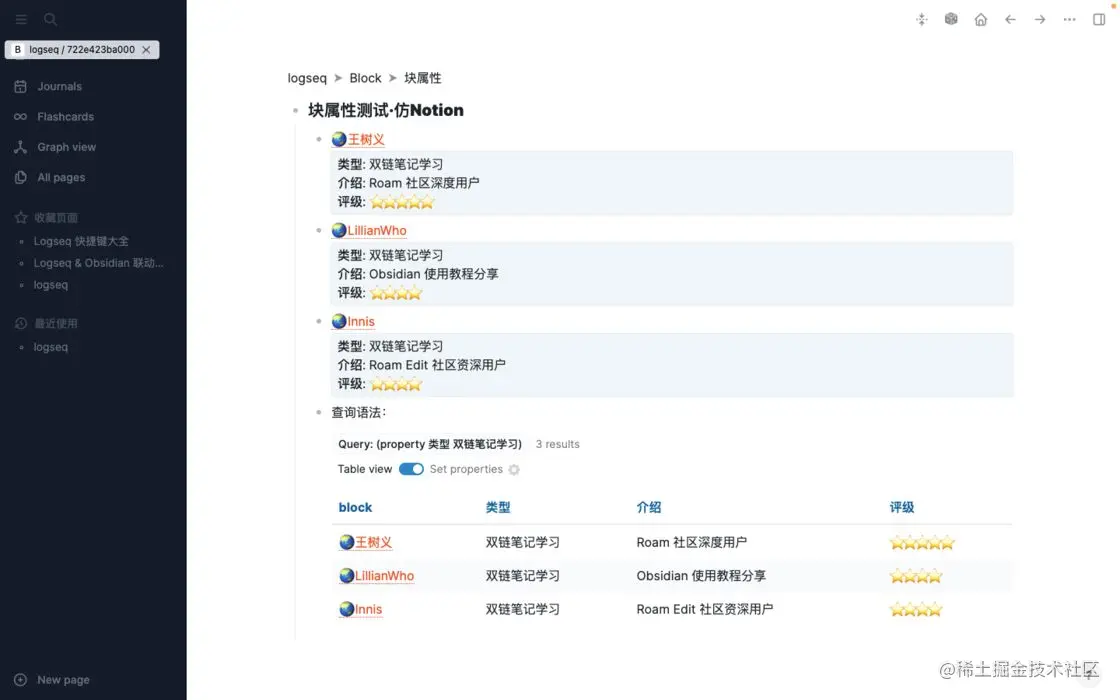Image resolution: width=1120 pixels, height=700 pixels.
Task: Open LillianWho page link in block list
Action: tap(376, 231)
